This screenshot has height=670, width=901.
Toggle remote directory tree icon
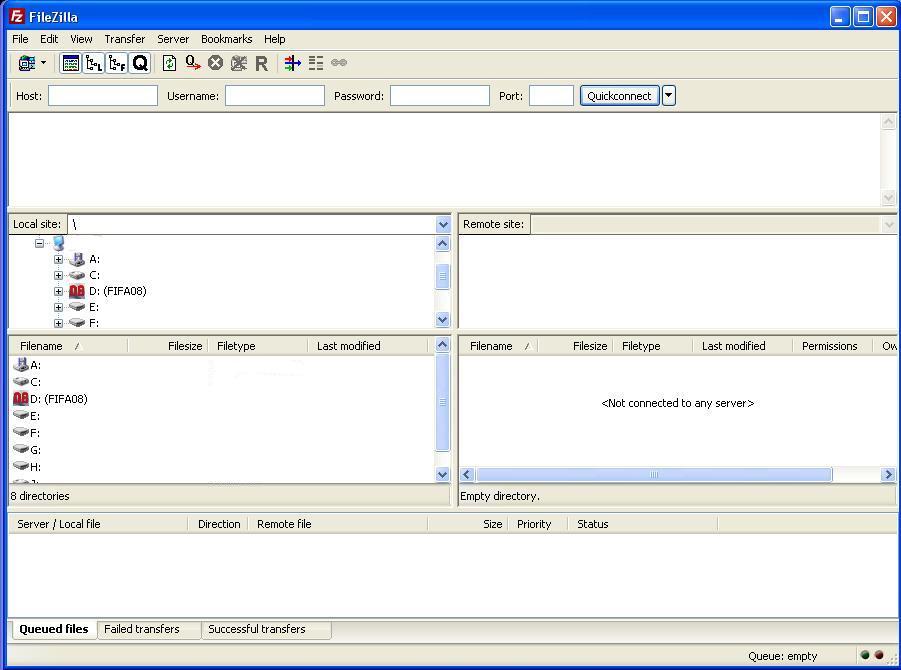coord(117,63)
